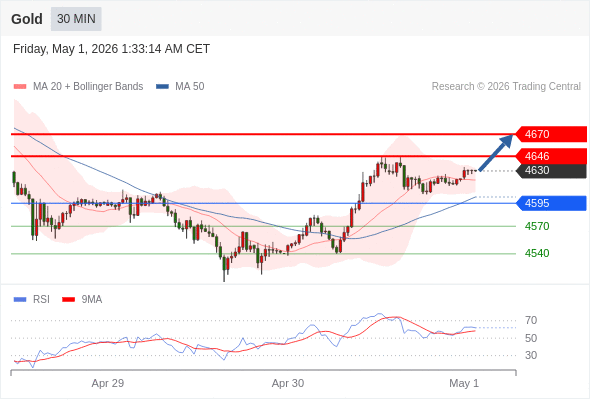Select the 30 MIN timeframe button

tap(76, 19)
